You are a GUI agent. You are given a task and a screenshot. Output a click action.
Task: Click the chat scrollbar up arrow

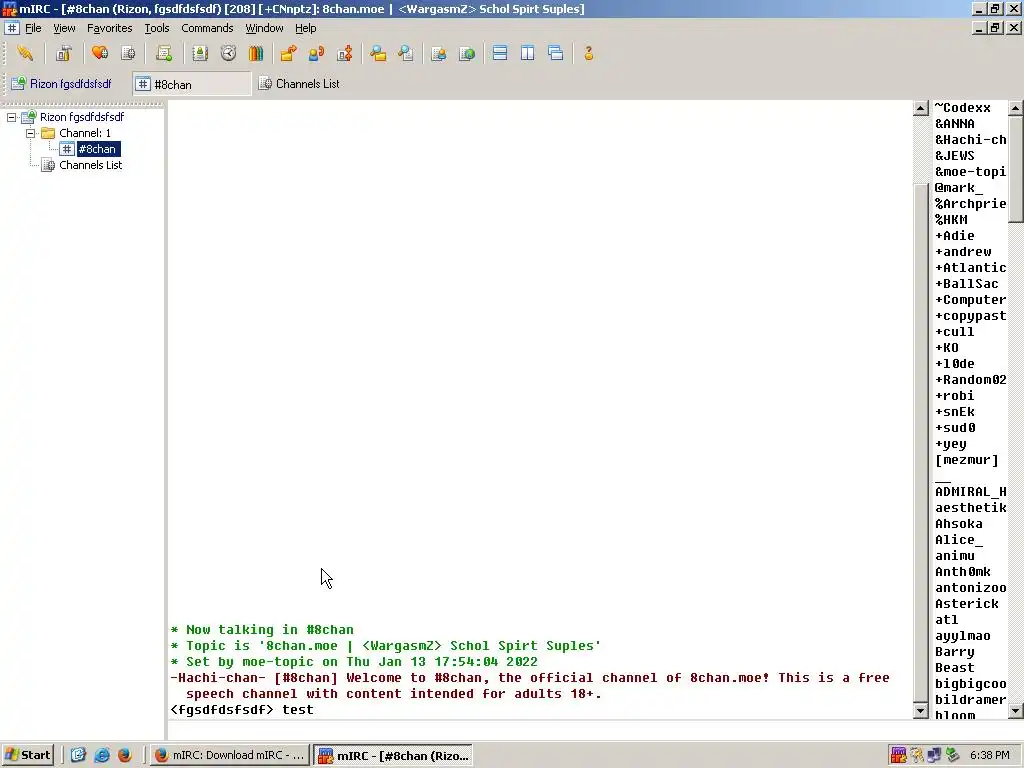coord(921,108)
